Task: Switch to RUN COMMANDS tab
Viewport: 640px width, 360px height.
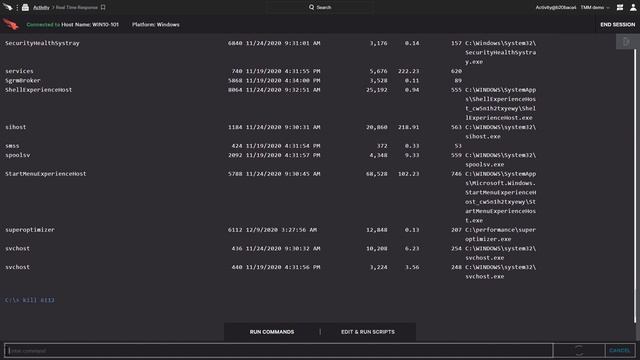Action: pyautogui.click(x=272, y=332)
